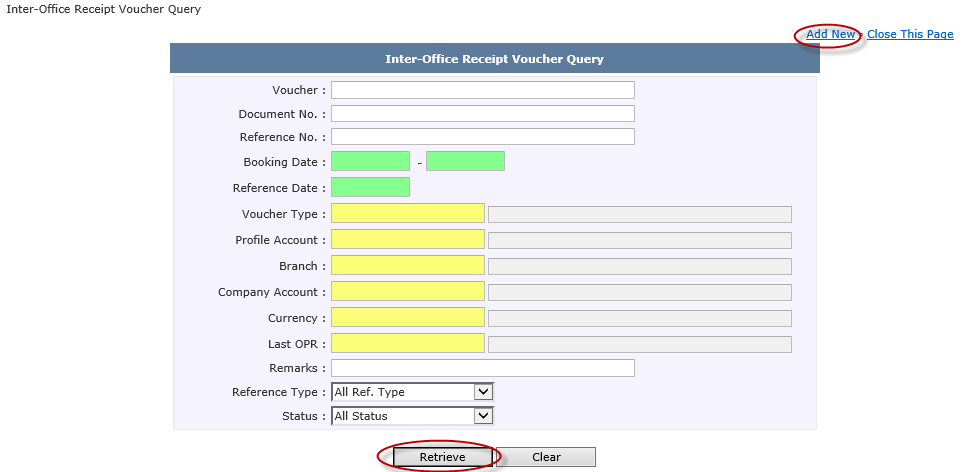
Task: Open the Reference Type dropdown
Action: click(412, 392)
